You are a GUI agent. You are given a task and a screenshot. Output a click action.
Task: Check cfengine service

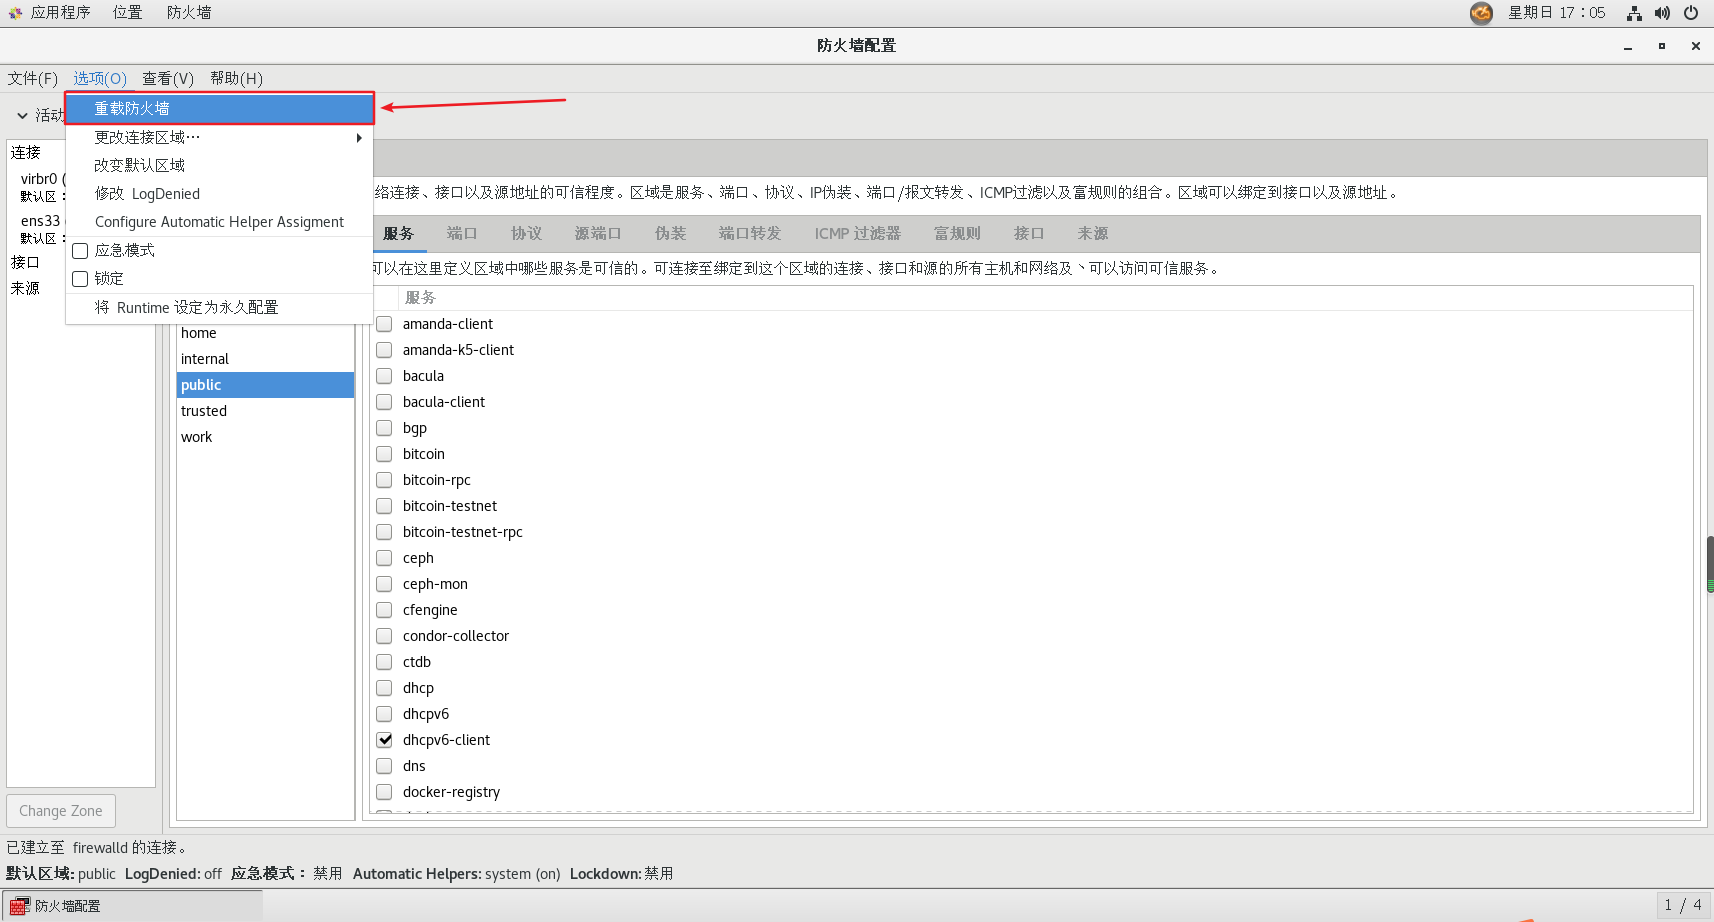pos(384,610)
